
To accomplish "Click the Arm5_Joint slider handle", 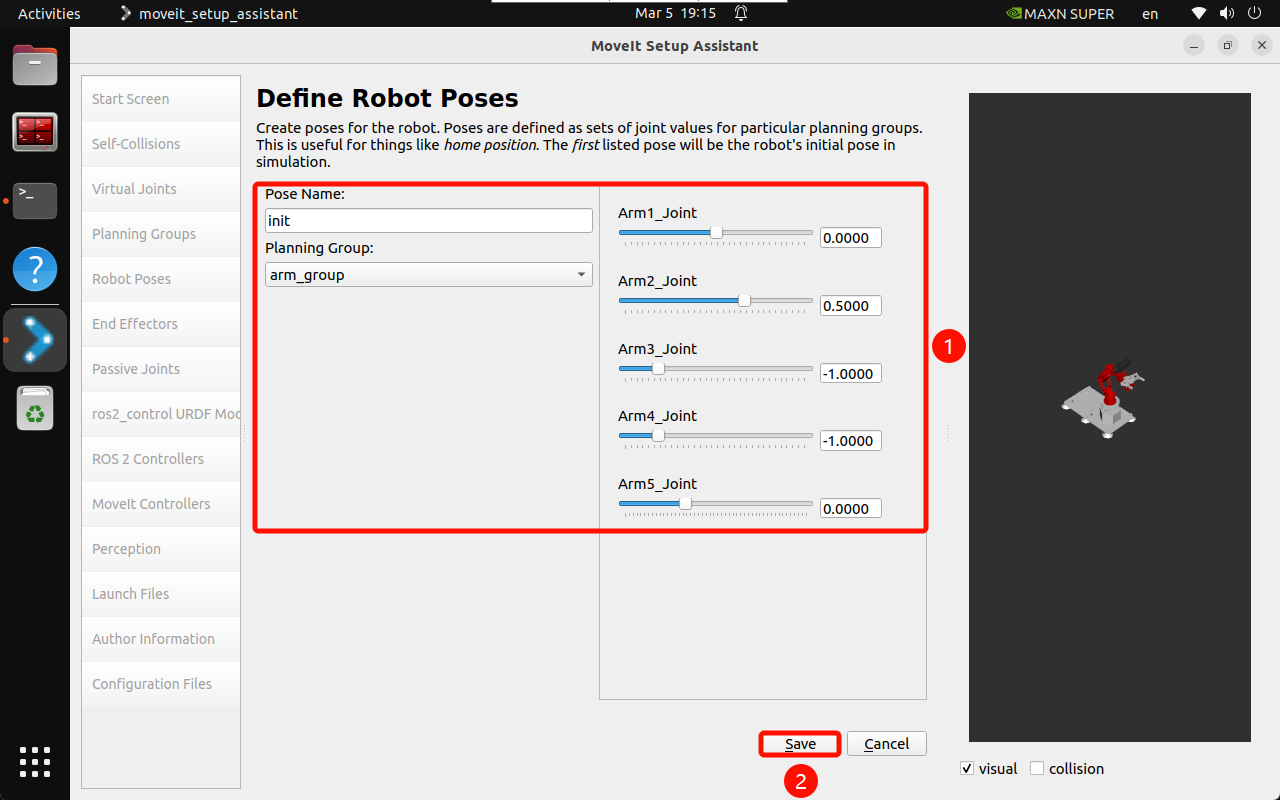I will (685, 503).
